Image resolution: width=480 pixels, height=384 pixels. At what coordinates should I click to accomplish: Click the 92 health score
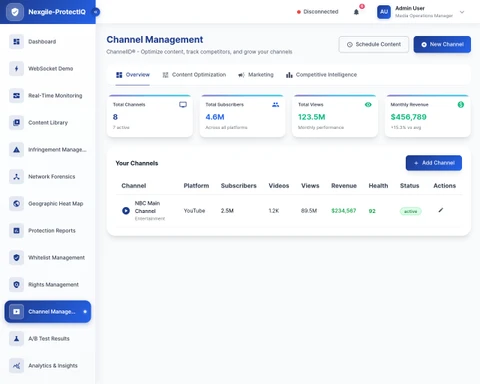click(x=372, y=211)
